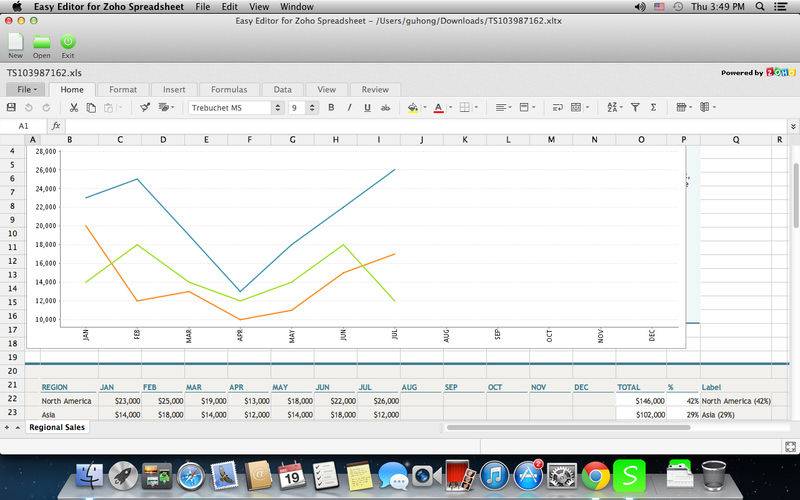Image resolution: width=800 pixels, height=500 pixels.
Task: Open Safari from the Dock
Action: (191, 476)
